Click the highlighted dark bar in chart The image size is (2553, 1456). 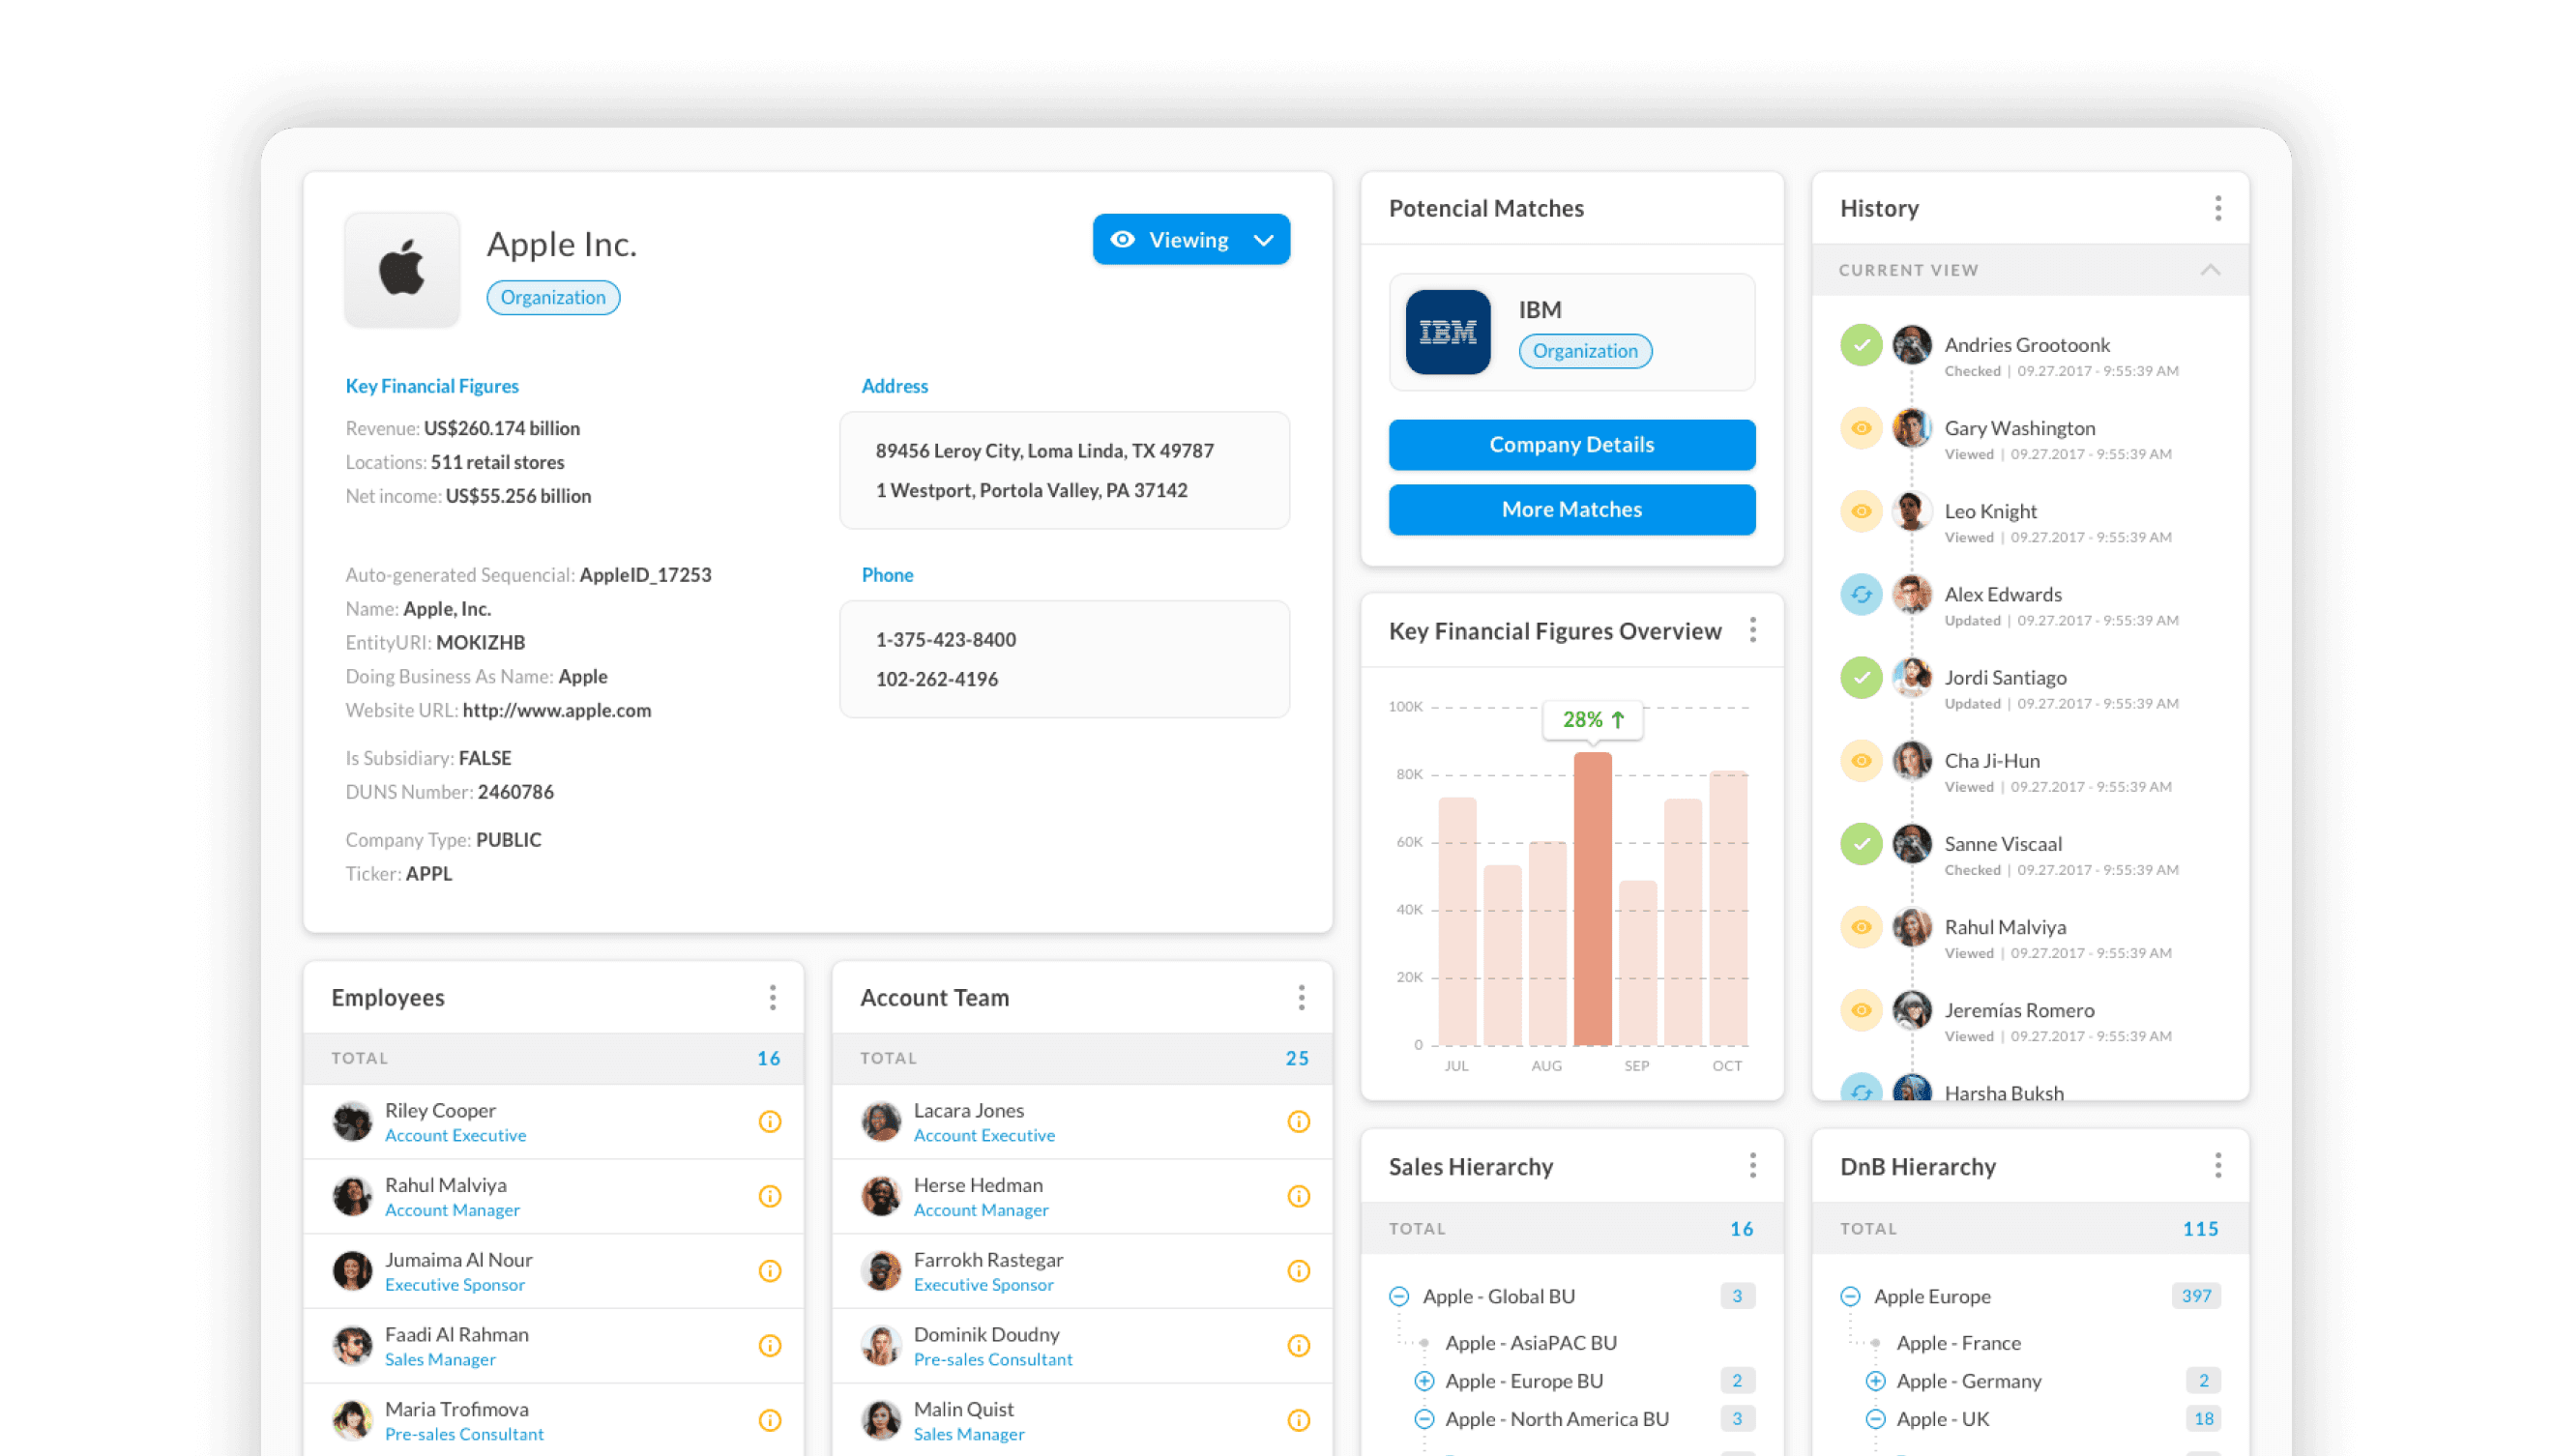tap(1592, 898)
